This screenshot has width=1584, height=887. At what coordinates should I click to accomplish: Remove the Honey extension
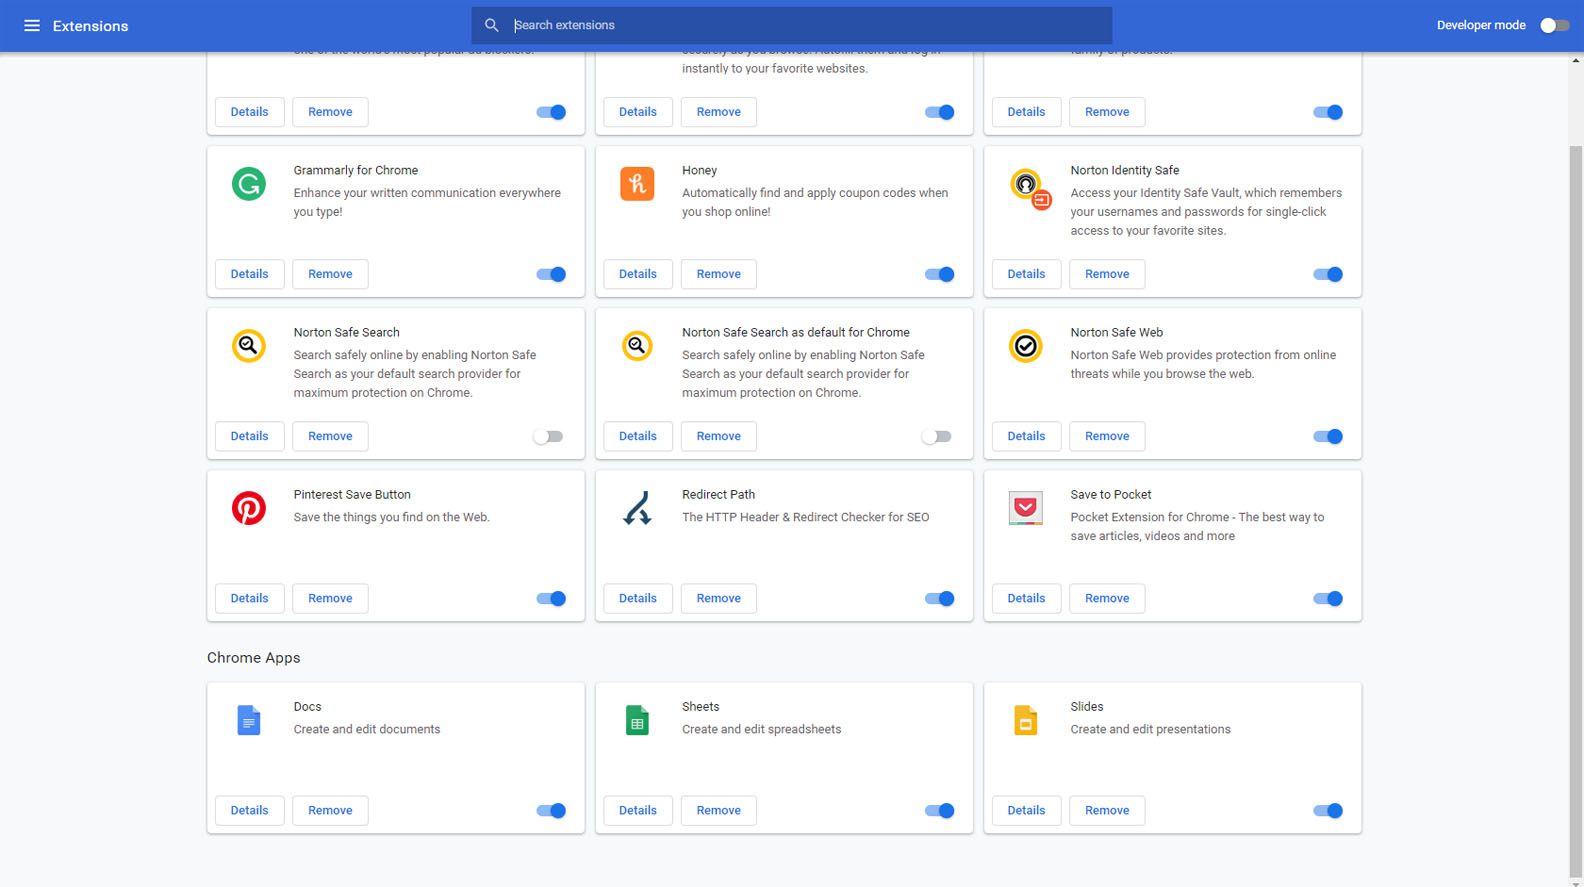point(719,274)
